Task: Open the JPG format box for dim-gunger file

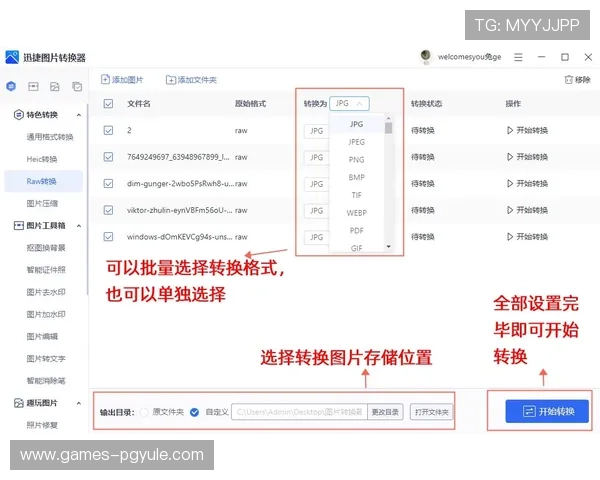Action: click(x=316, y=184)
